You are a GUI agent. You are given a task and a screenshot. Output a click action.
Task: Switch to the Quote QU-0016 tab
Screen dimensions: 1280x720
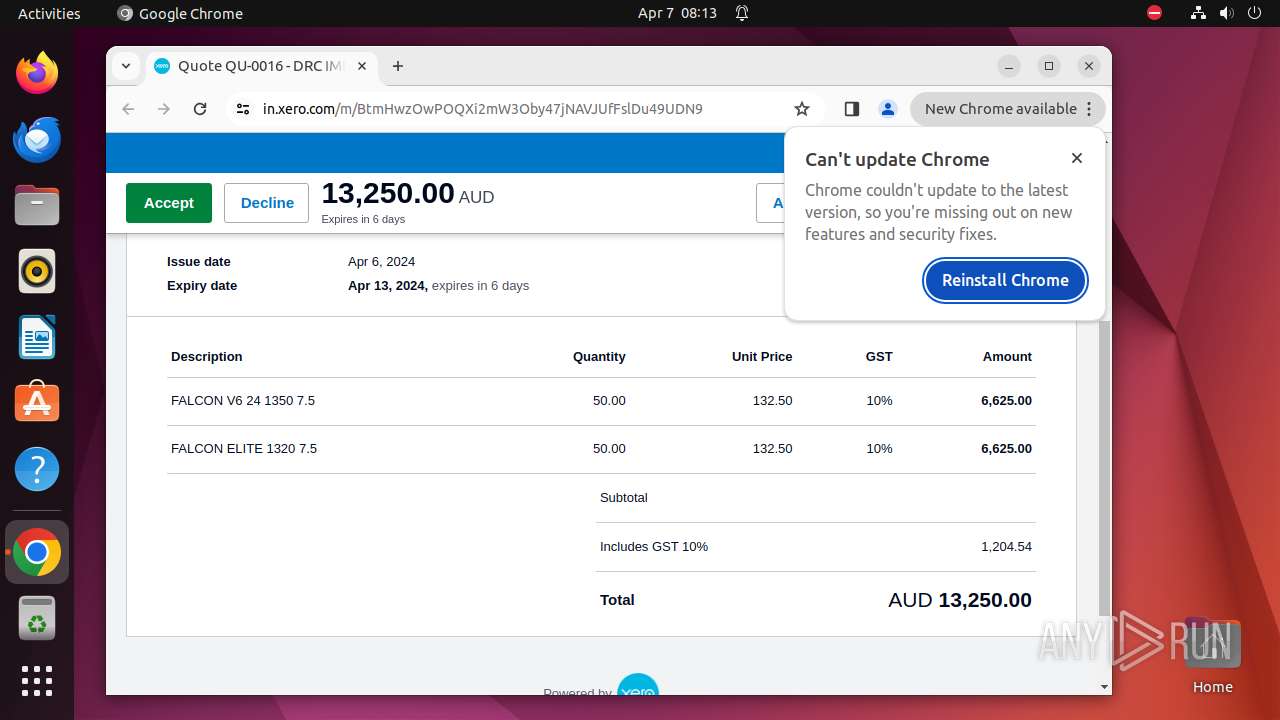tap(261, 66)
